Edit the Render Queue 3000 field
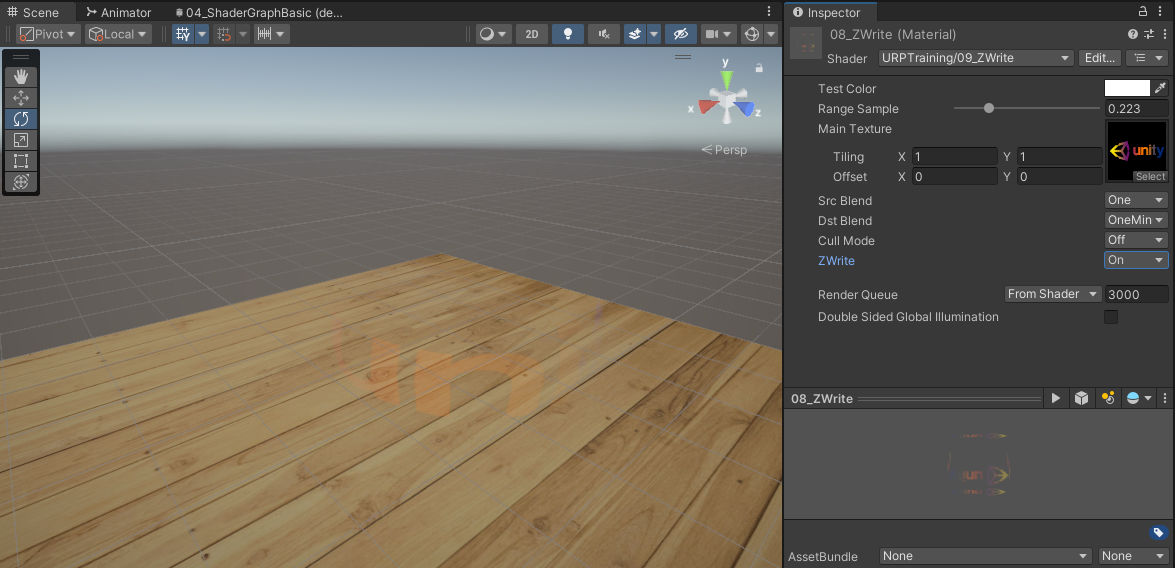Viewport: 1175px width, 568px height. click(1137, 294)
